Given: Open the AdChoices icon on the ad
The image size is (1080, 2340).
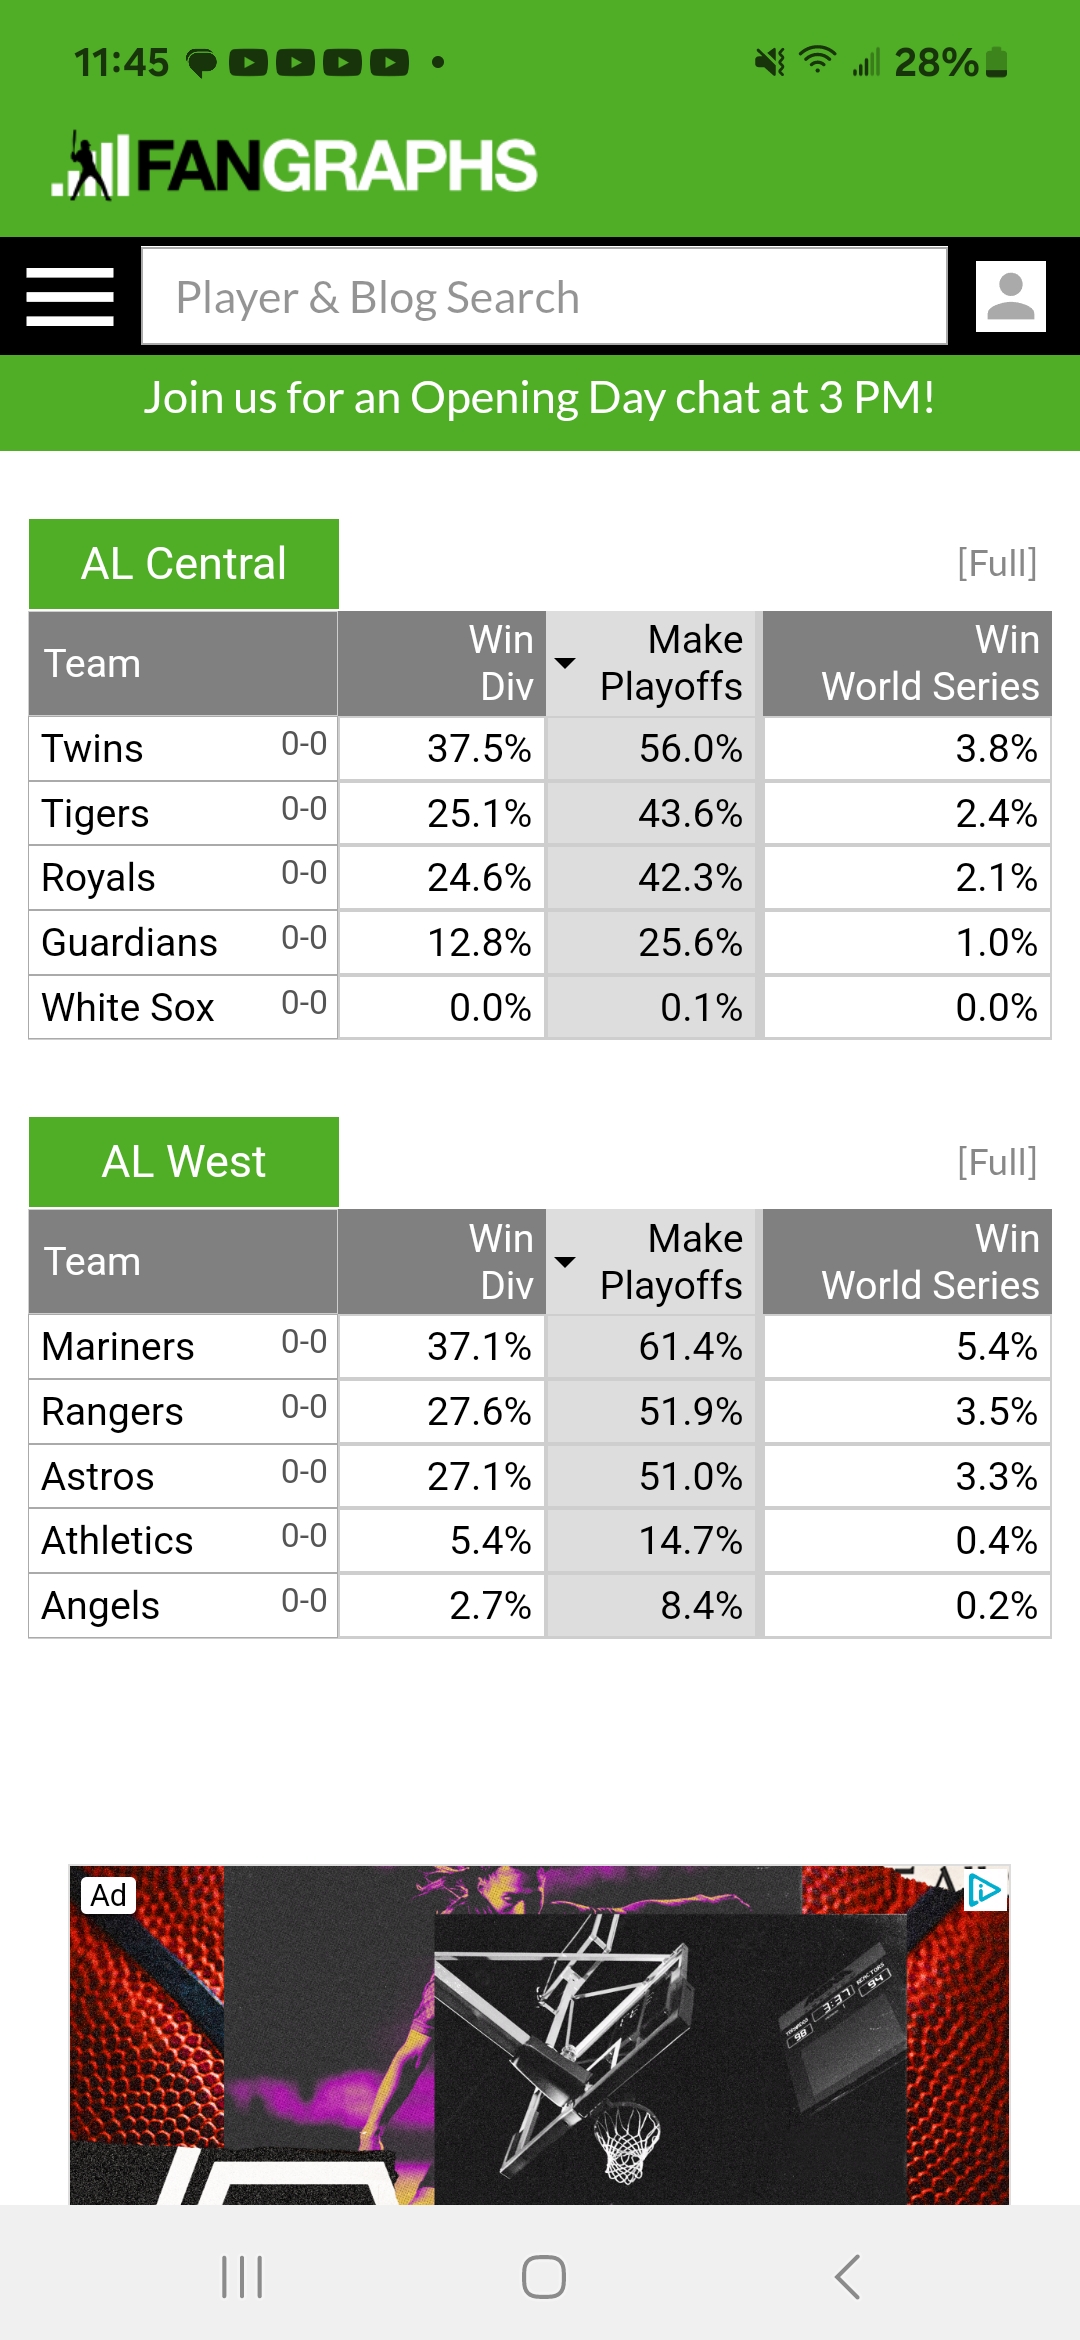Looking at the screenshot, I should [984, 1890].
